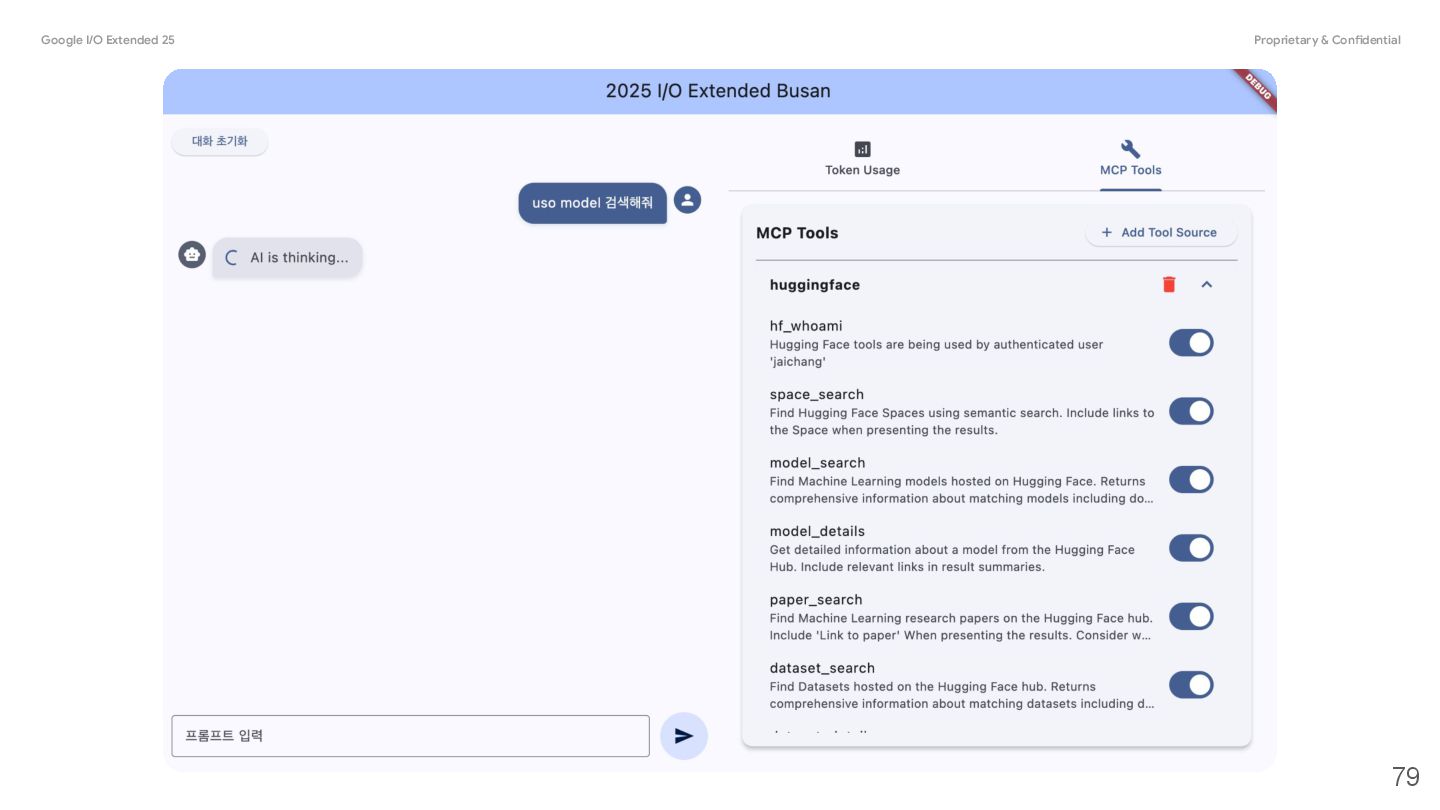Click 'Proprietary & Confidential' text
The image size is (1440, 810).
tap(1327, 40)
